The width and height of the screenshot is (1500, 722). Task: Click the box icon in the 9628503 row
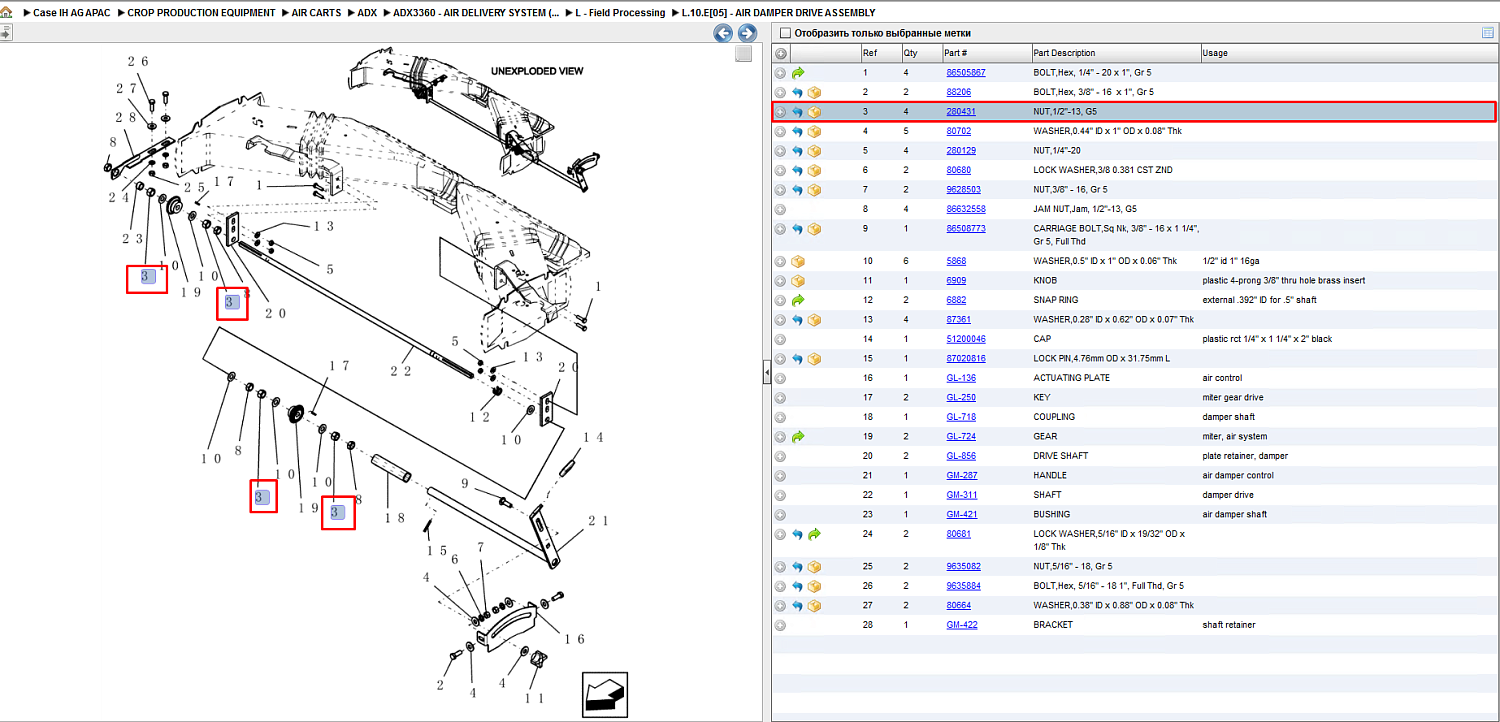click(814, 190)
